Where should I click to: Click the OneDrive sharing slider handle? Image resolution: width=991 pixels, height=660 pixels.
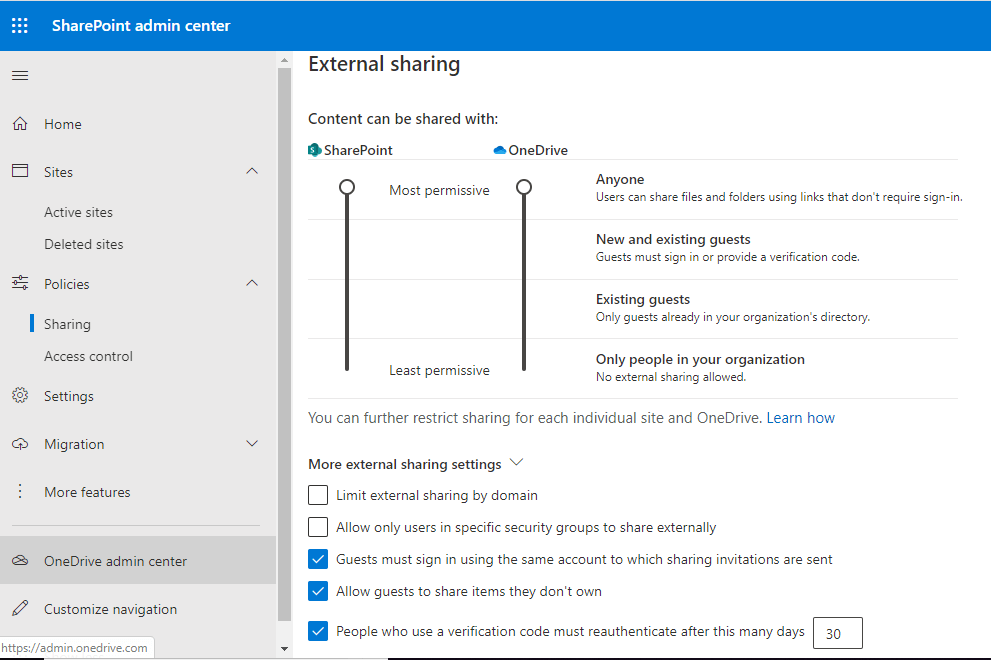tap(524, 187)
